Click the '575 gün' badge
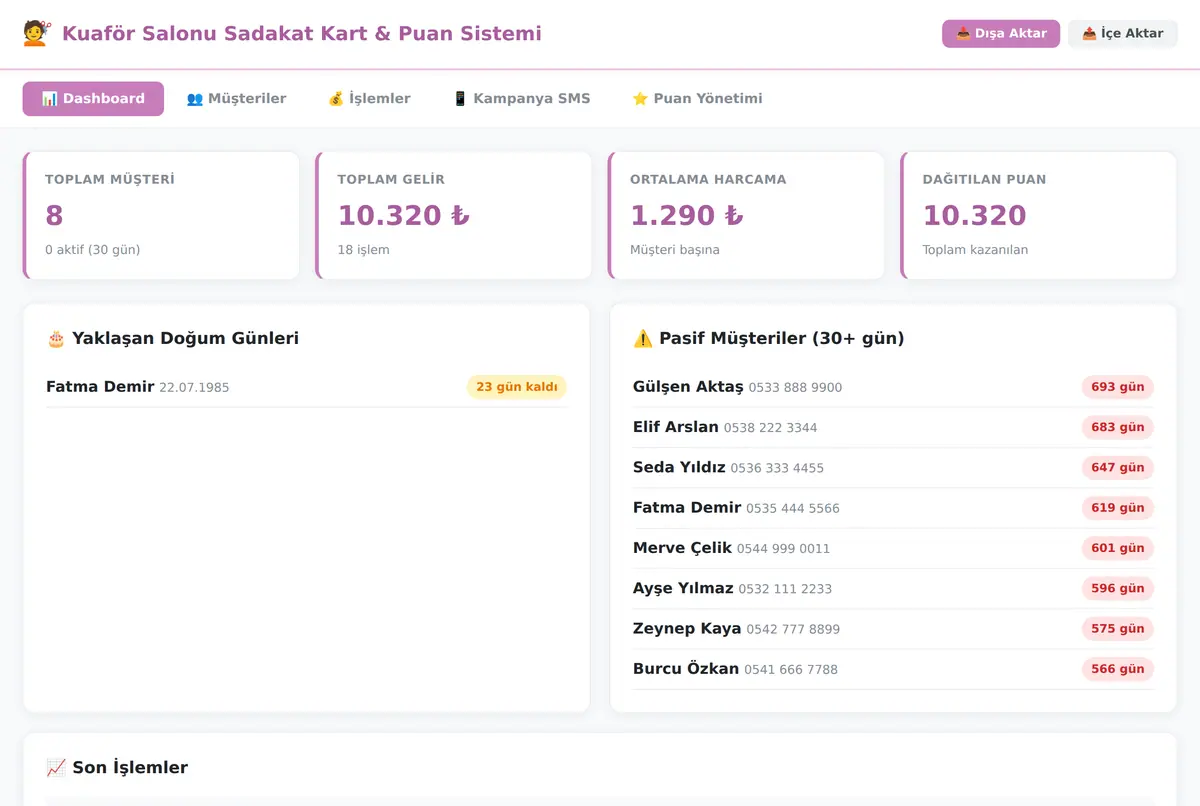 pos(1117,629)
